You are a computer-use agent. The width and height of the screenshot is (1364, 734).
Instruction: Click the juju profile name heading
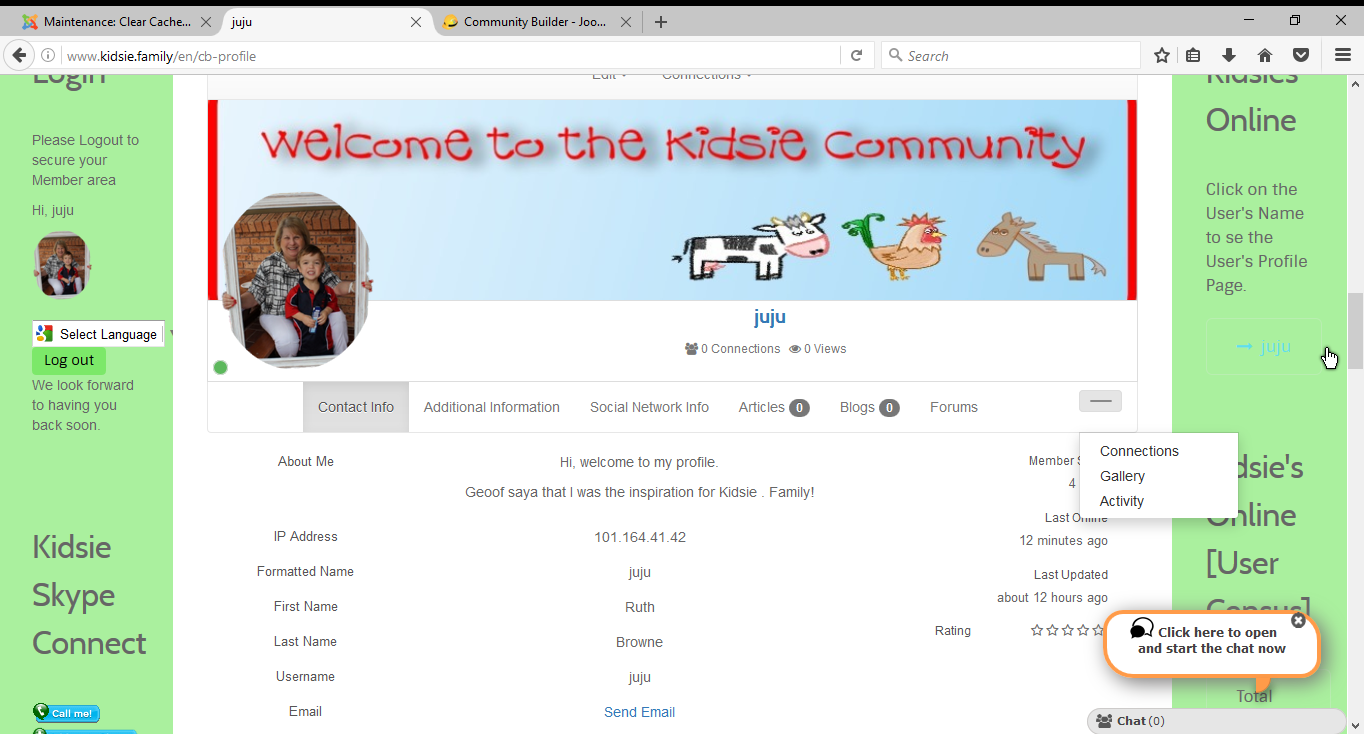(x=770, y=317)
